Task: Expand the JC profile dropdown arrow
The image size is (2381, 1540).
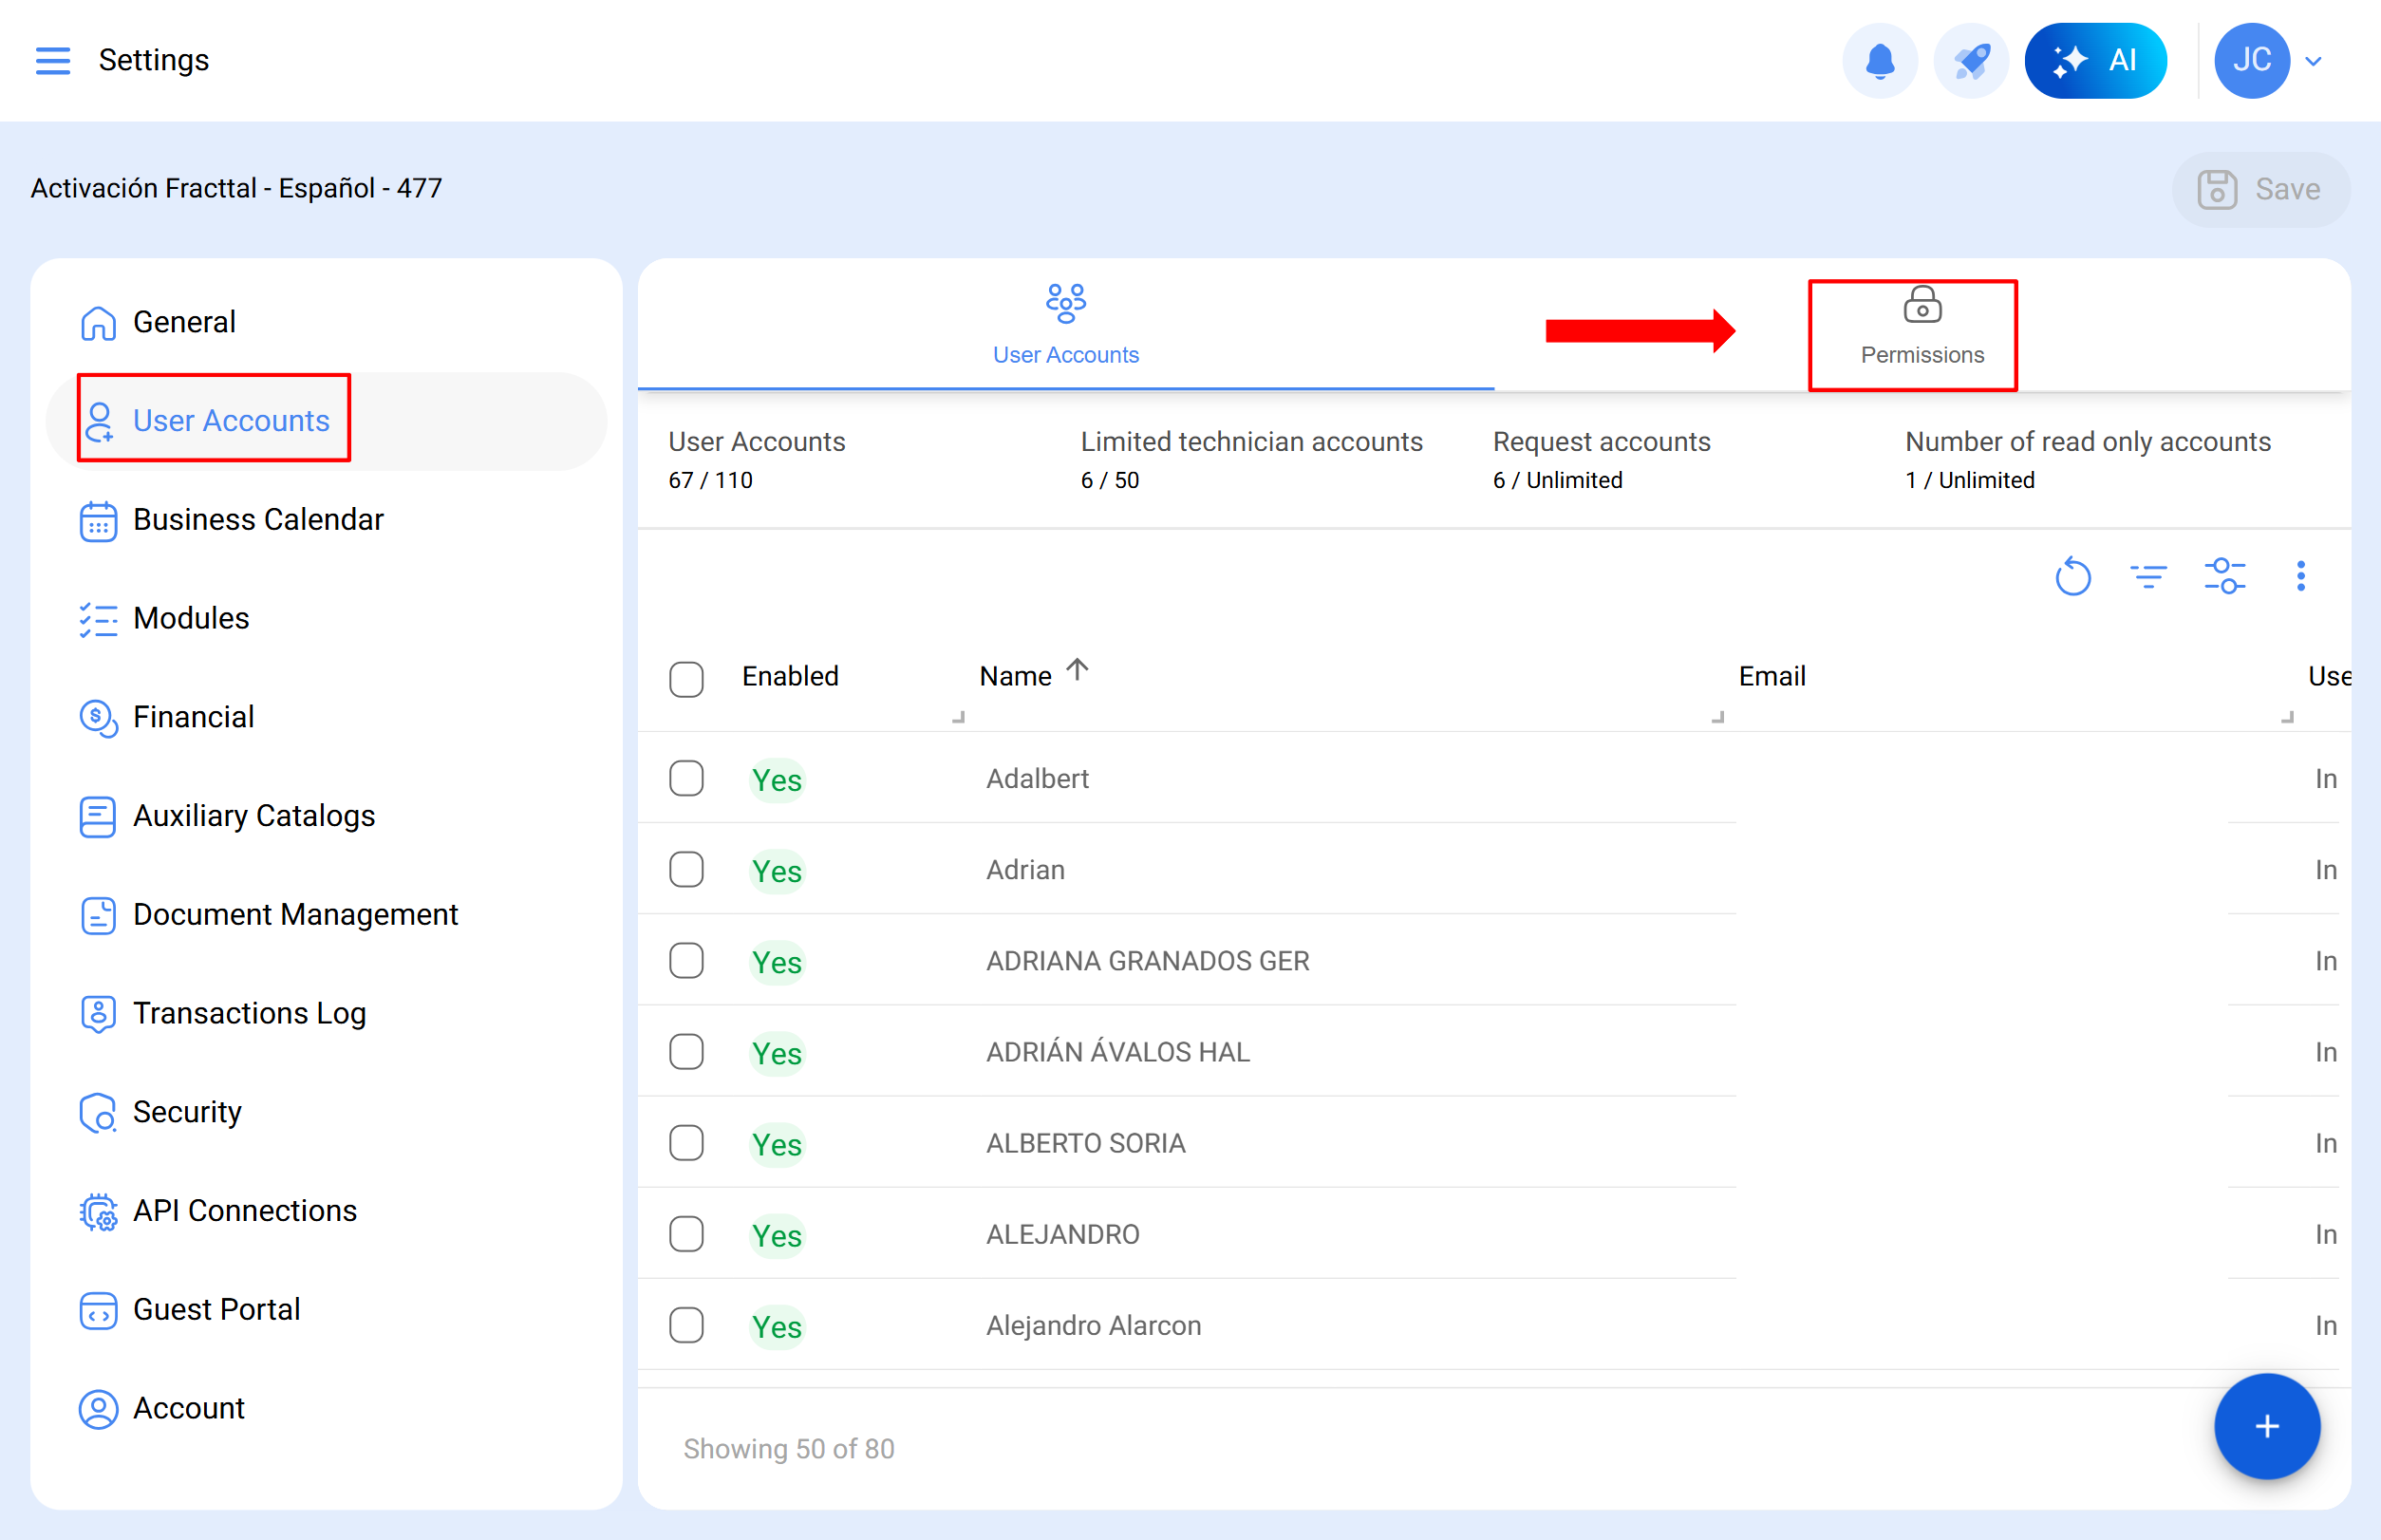Action: (x=2313, y=61)
